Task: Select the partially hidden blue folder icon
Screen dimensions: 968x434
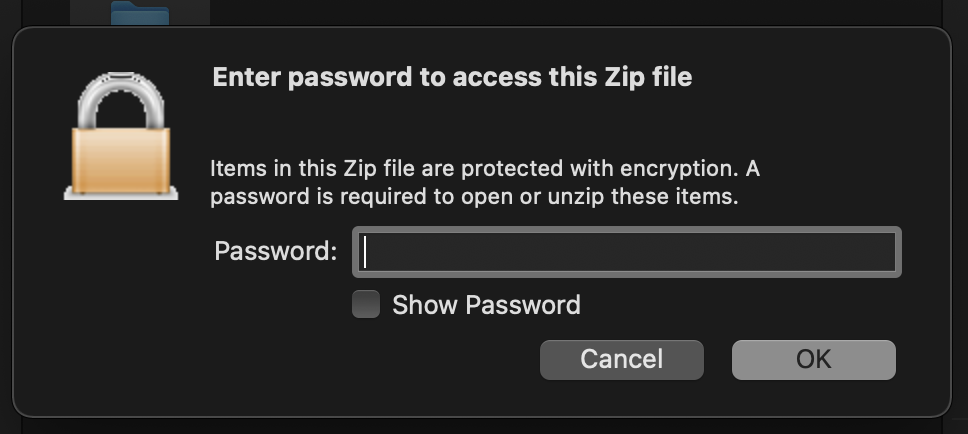Action: (x=140, y=12)
